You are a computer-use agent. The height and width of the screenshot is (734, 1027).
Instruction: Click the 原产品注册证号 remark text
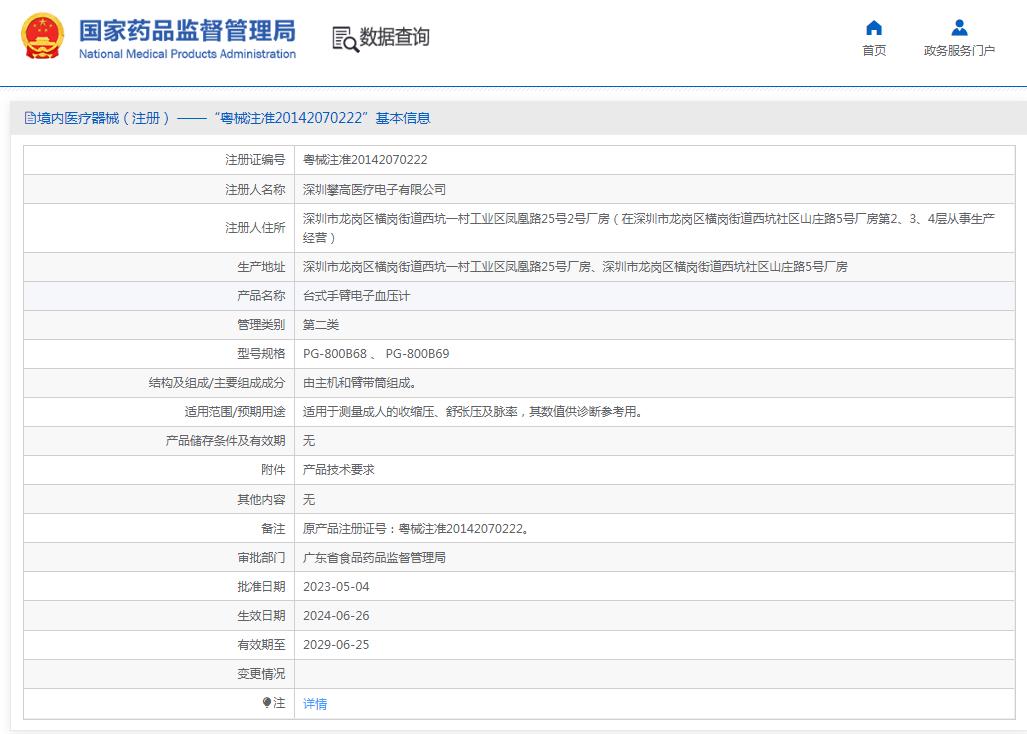point(416,528)
